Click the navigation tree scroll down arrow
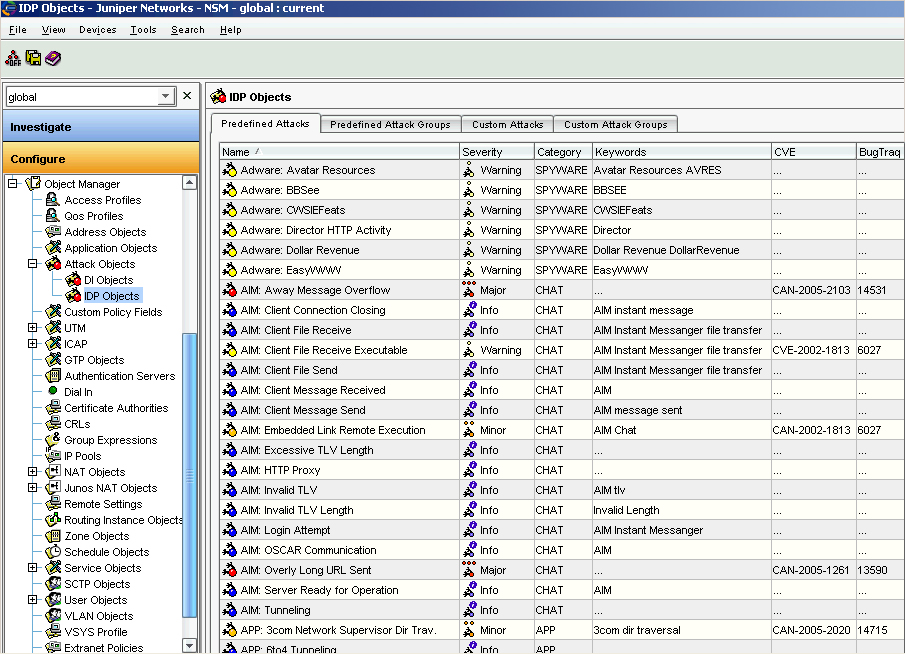905x654 pixels. point(190,646)
